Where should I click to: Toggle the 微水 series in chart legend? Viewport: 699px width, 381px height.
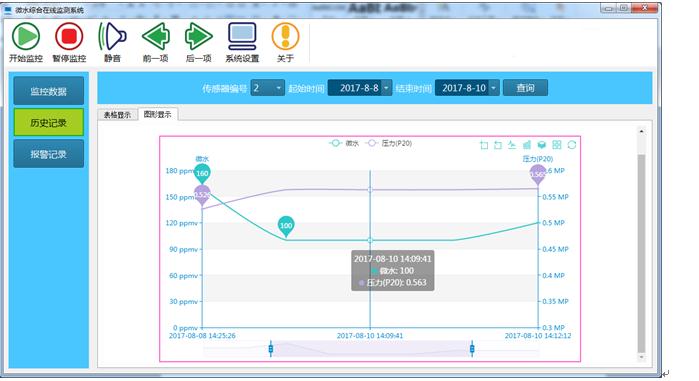[x=344, y=143]
